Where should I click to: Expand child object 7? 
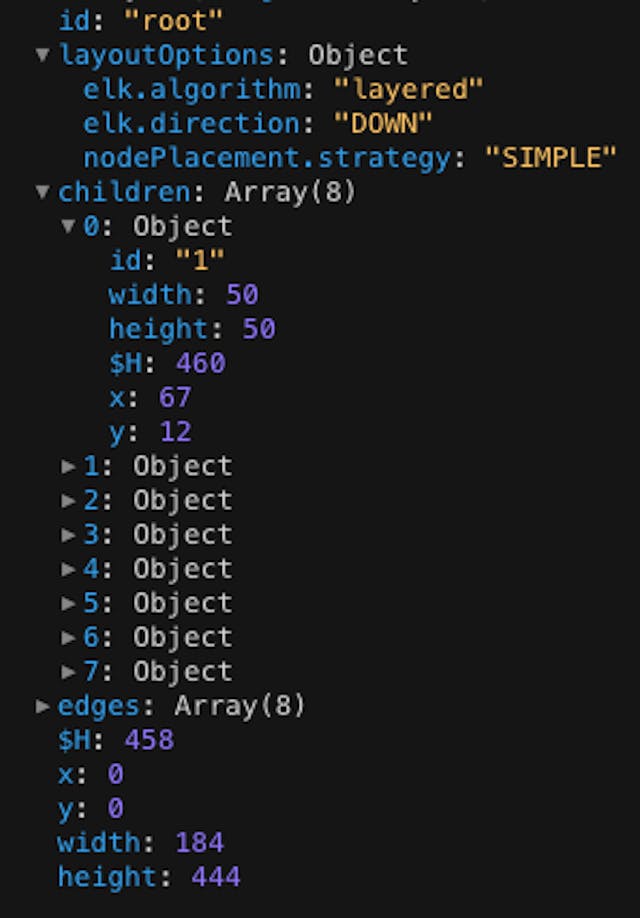point(69,672)
